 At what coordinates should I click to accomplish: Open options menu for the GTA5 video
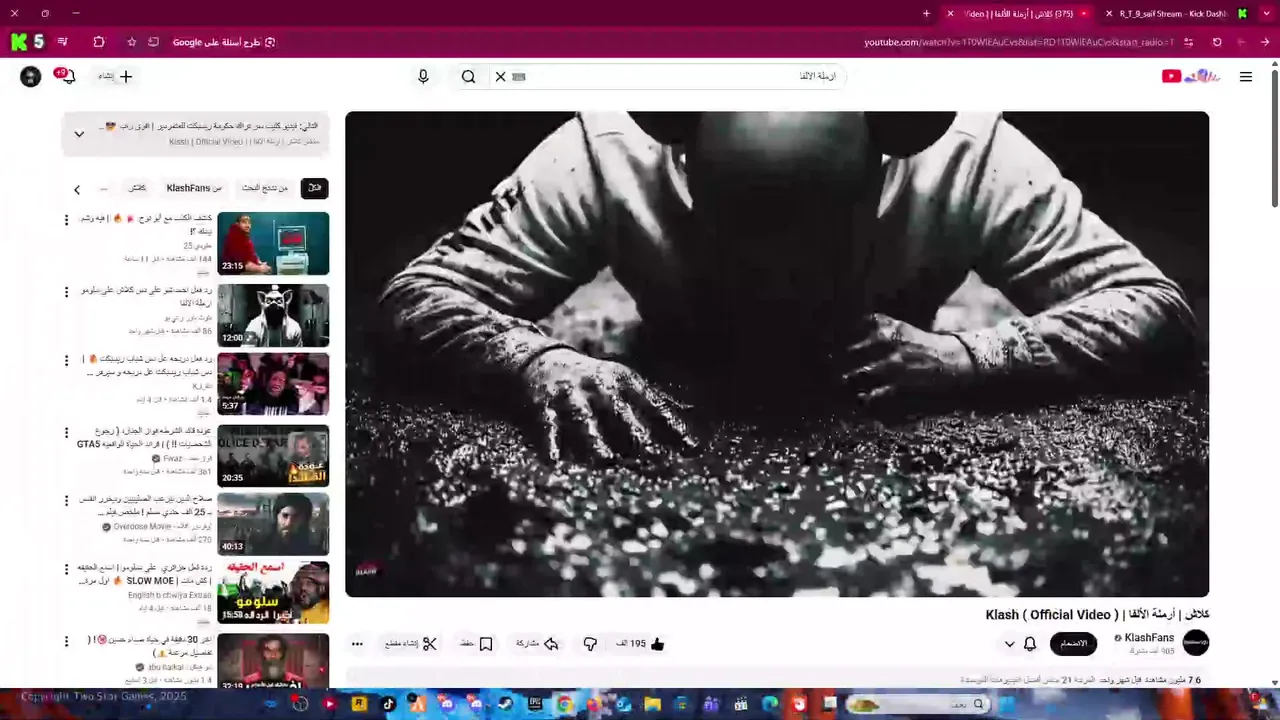67,432
